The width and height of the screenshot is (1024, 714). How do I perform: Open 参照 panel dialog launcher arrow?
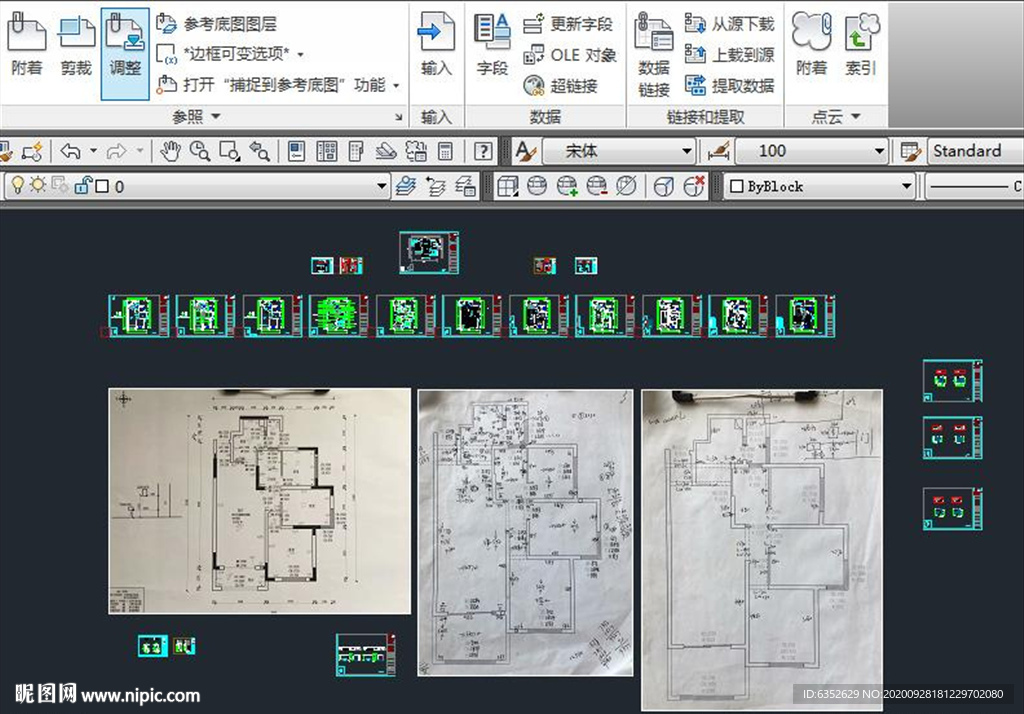pos(398,117)
